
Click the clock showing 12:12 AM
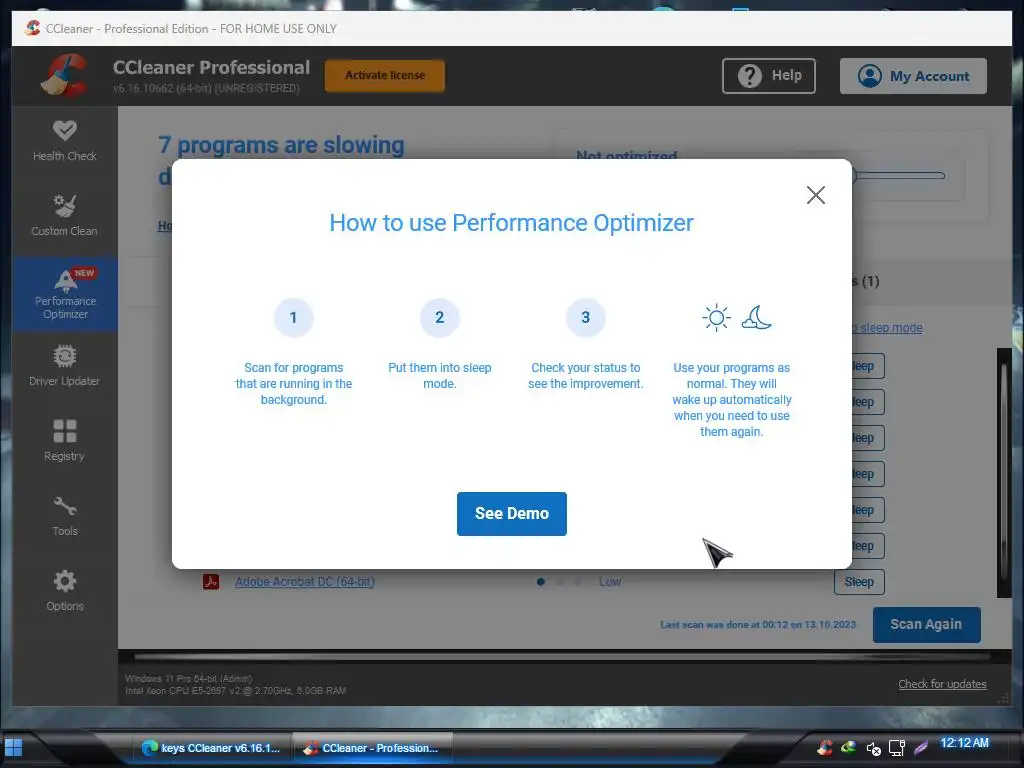point(964,743)
